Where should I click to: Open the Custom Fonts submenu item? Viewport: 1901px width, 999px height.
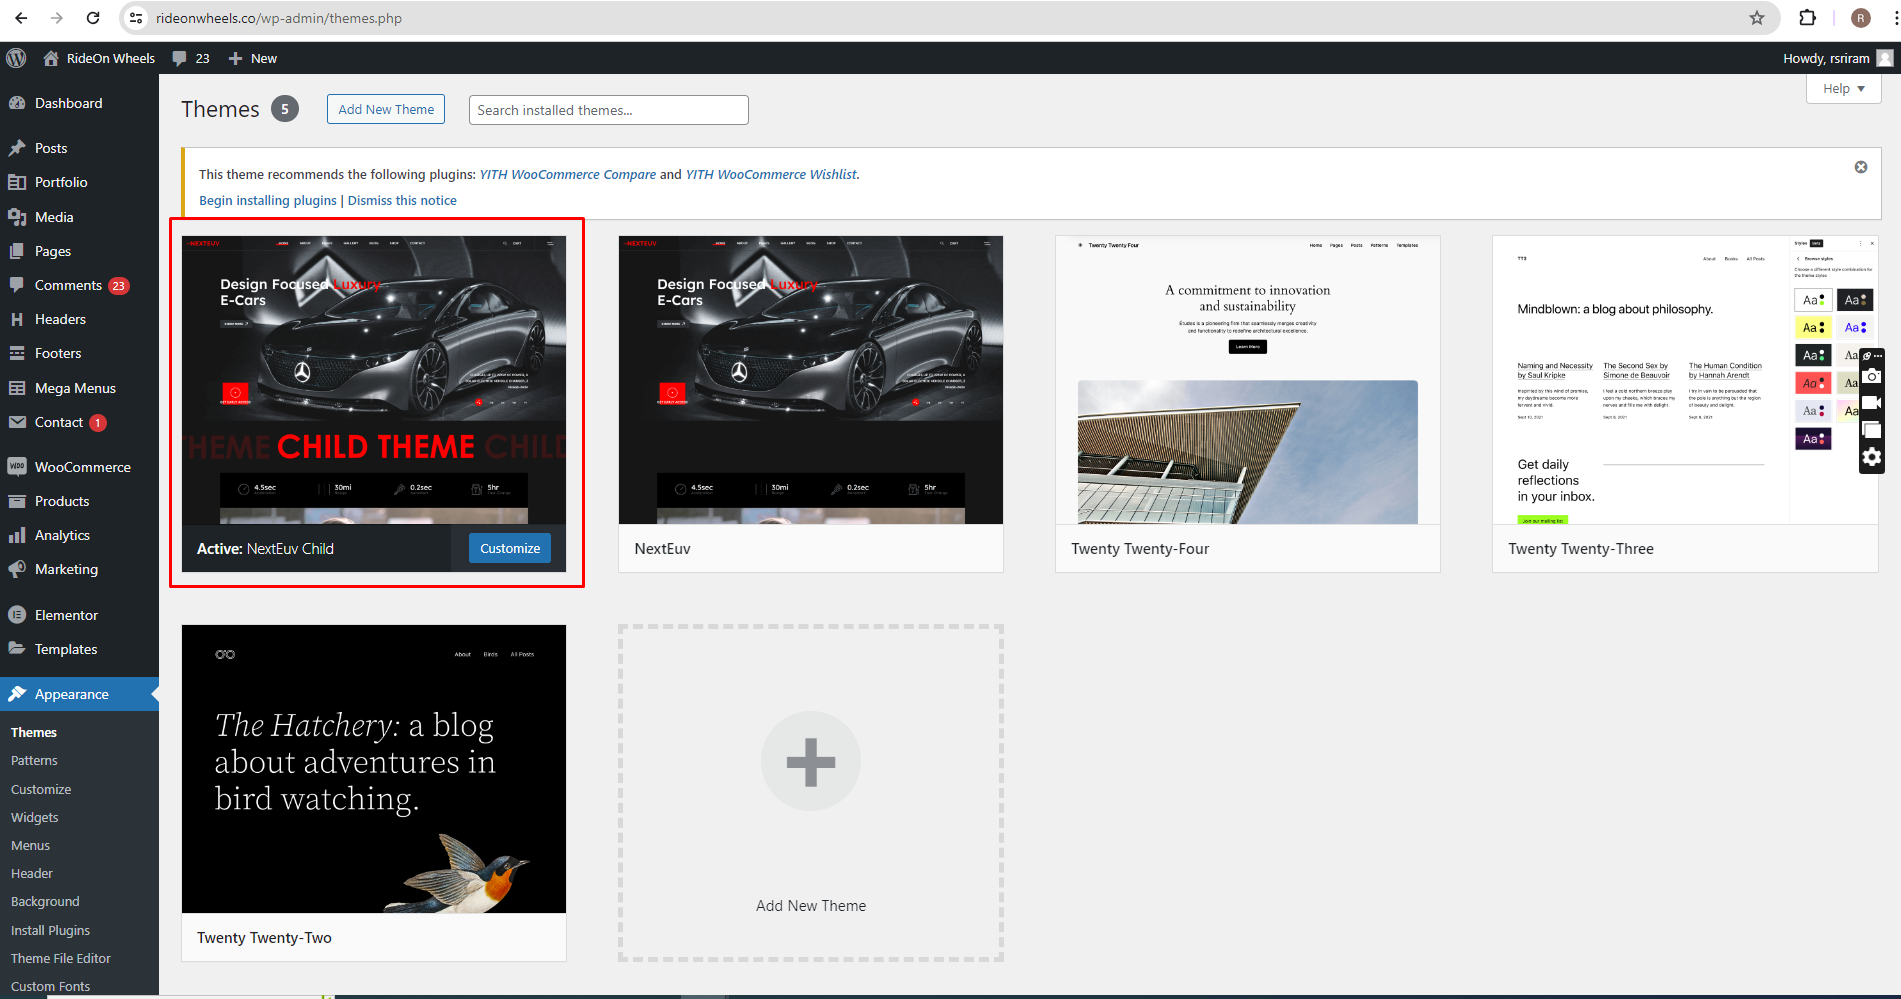(x=50, y=986)
